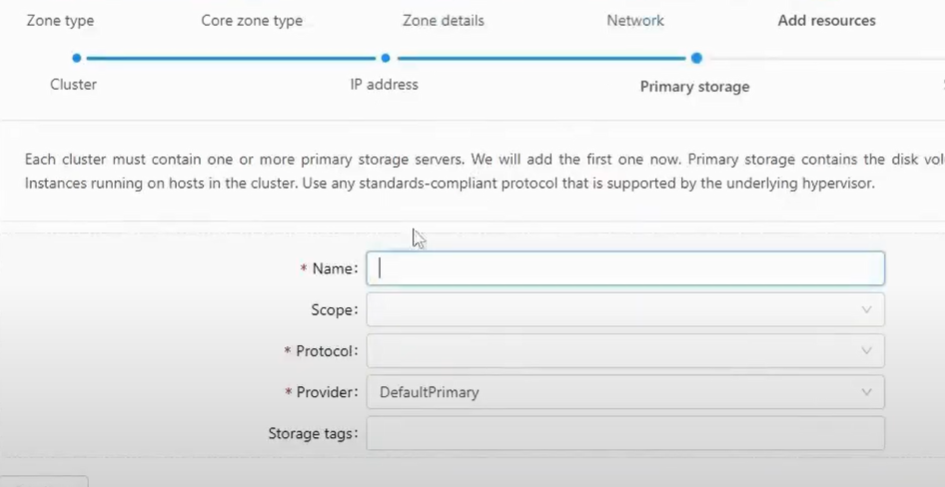Click the Cluster sub-step dot

[x=77, y=58]
